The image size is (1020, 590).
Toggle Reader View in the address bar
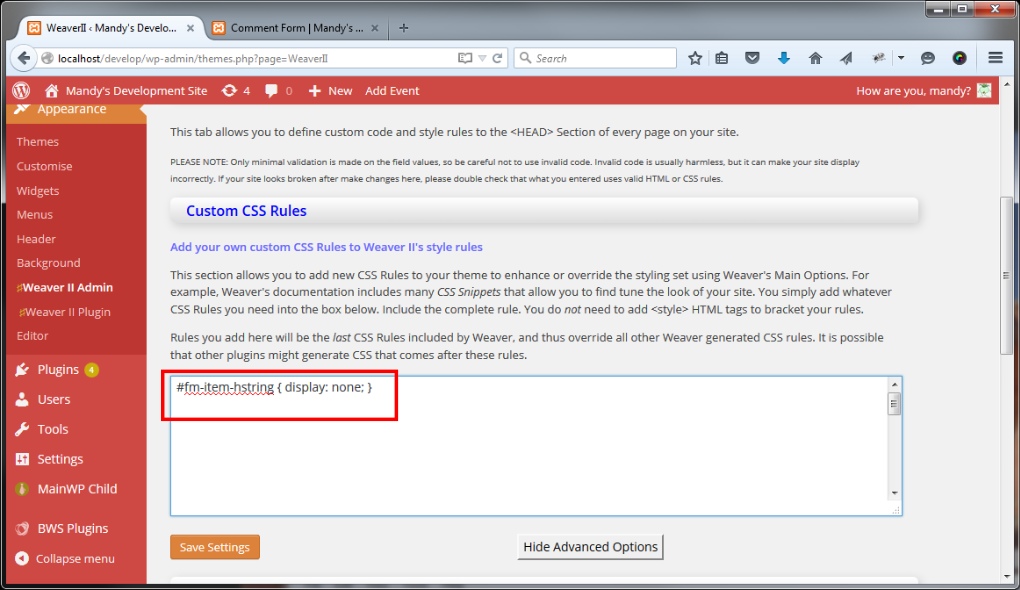pyautogui.click(x=464, y=58)
